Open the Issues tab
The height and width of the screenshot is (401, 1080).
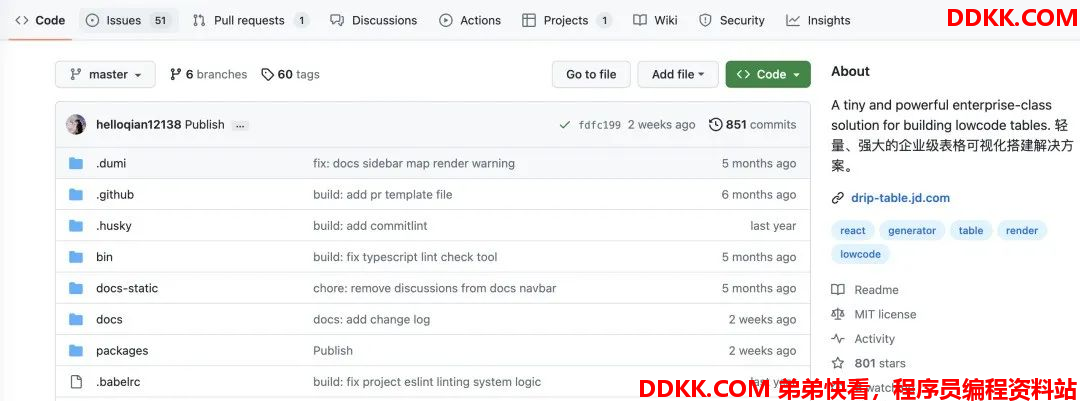coord(129,21)
